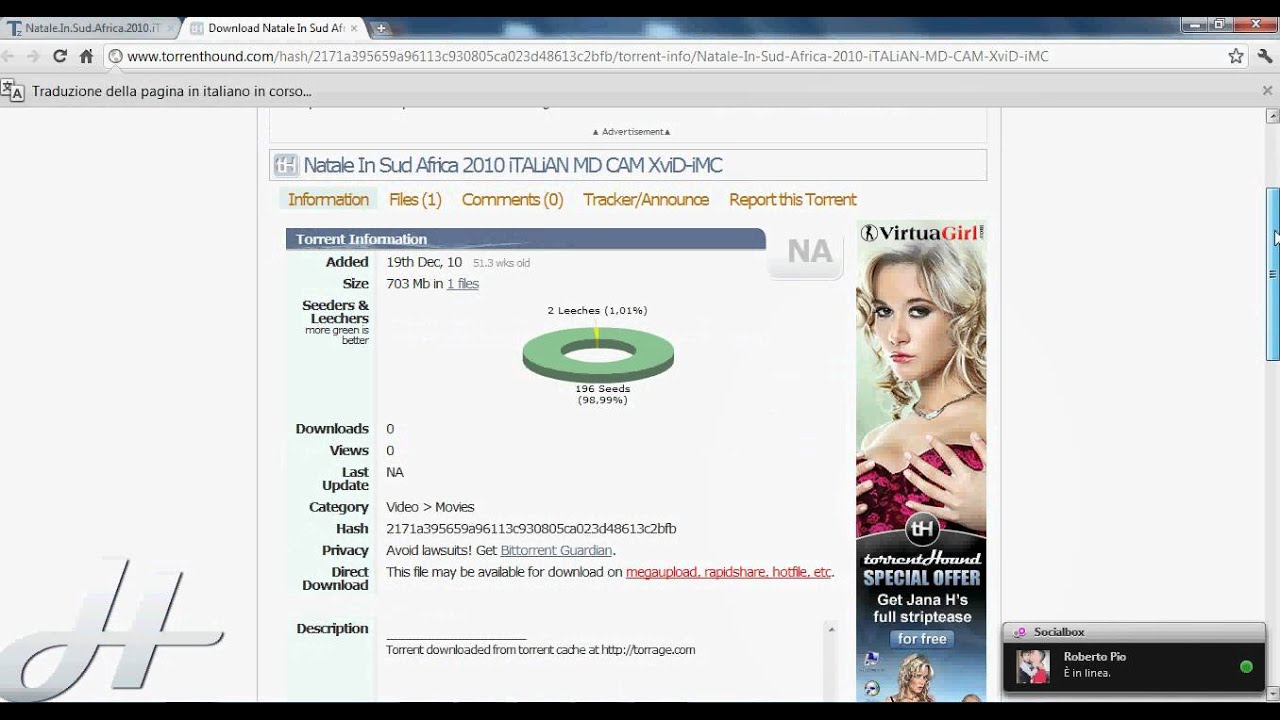Image resolution: width=1280 pixels, height=720 pixels.
Task: Open the Tracker/Announce tab
Action: tap(646, 199)
